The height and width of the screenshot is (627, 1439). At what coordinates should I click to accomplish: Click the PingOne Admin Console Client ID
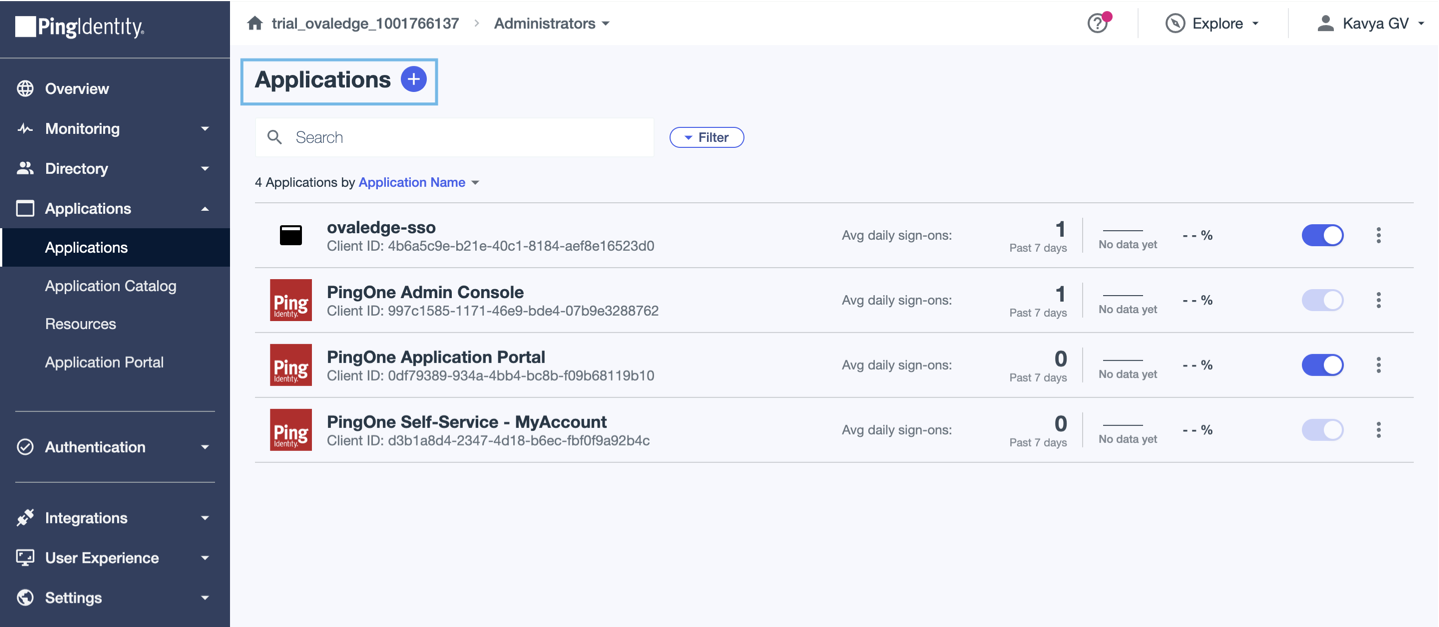(x=493, y=311)
